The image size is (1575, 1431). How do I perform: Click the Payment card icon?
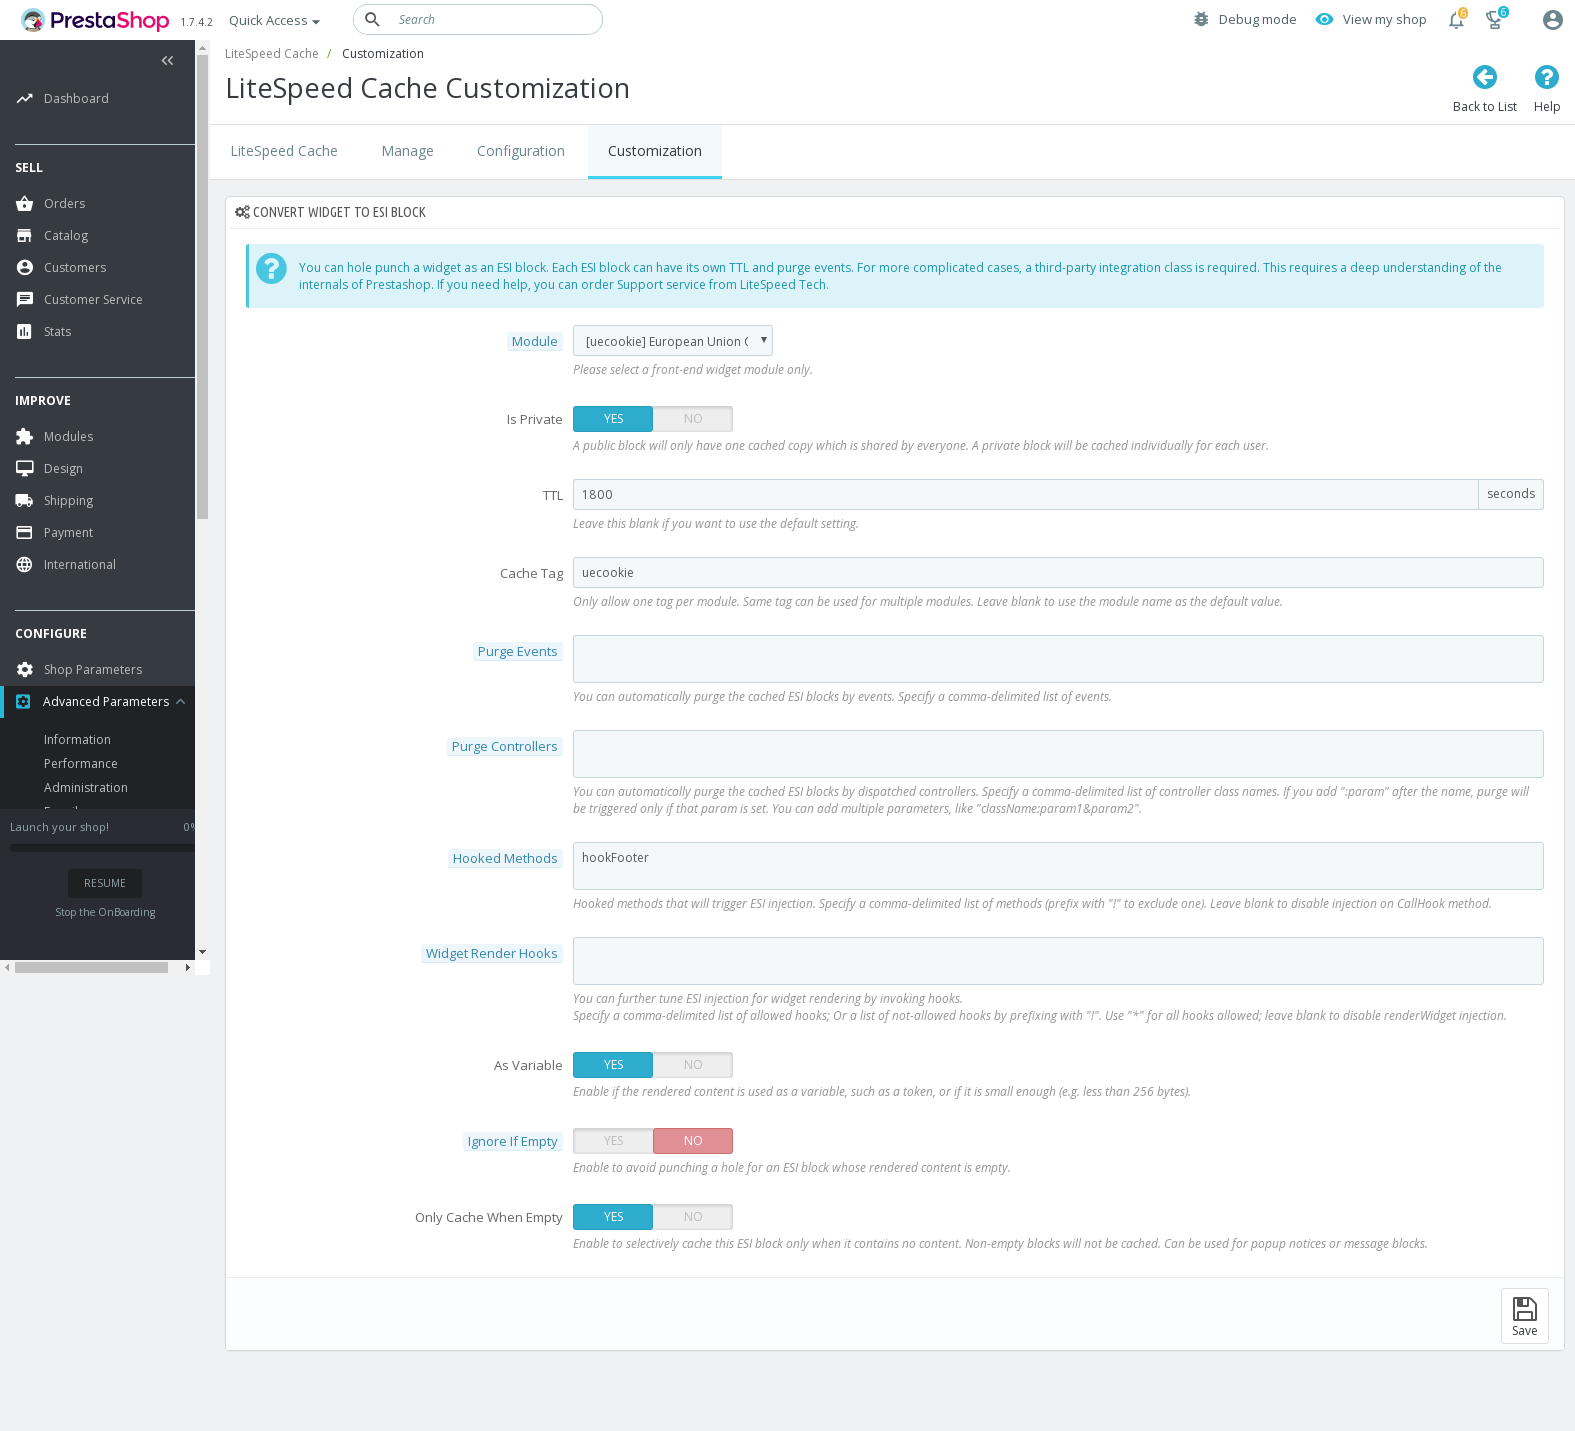pos(25,532)
